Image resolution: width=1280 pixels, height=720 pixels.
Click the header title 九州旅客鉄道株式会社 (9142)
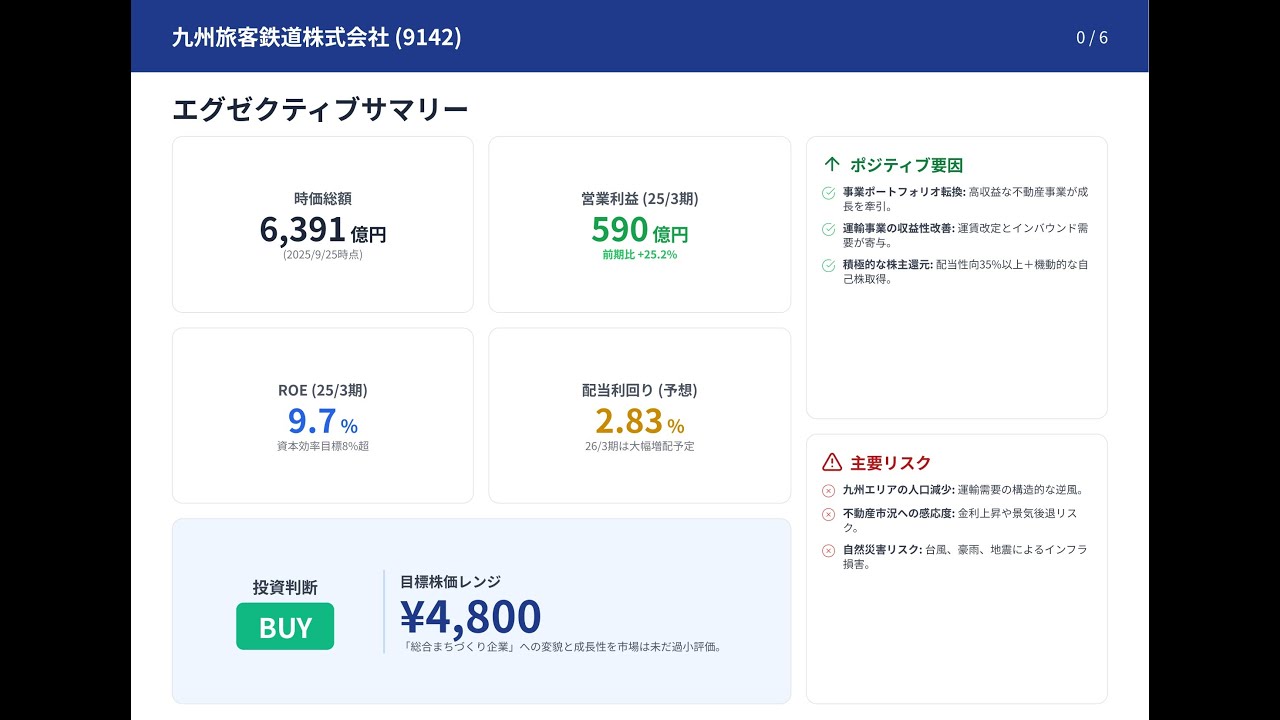point(317,37)
